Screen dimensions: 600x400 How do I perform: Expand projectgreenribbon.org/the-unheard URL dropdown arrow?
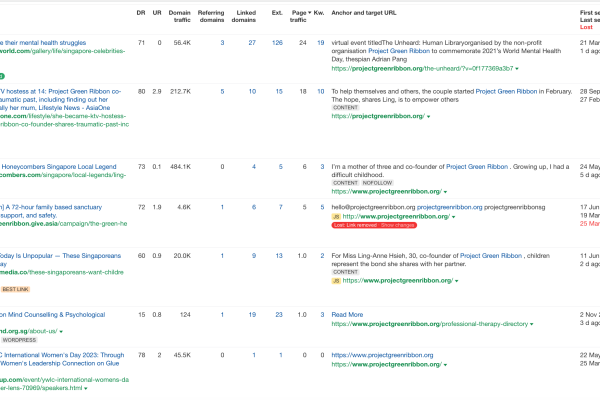click(517, 69)
